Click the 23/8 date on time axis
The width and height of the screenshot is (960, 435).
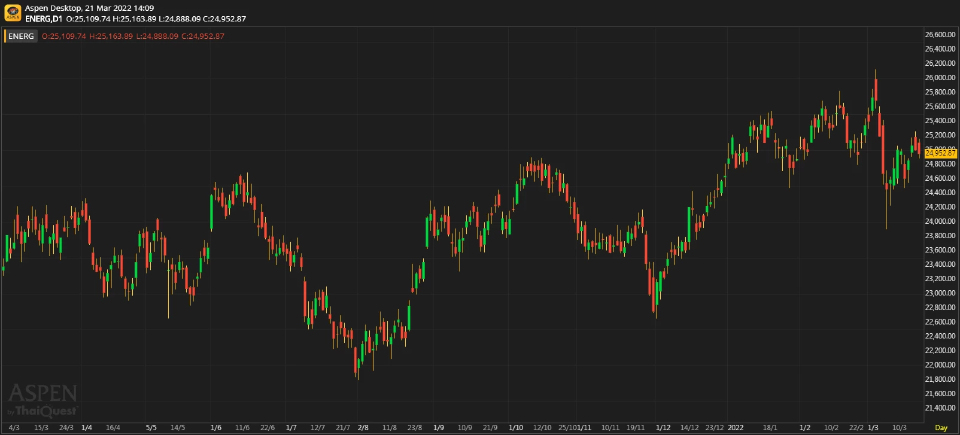coord(415,427)
